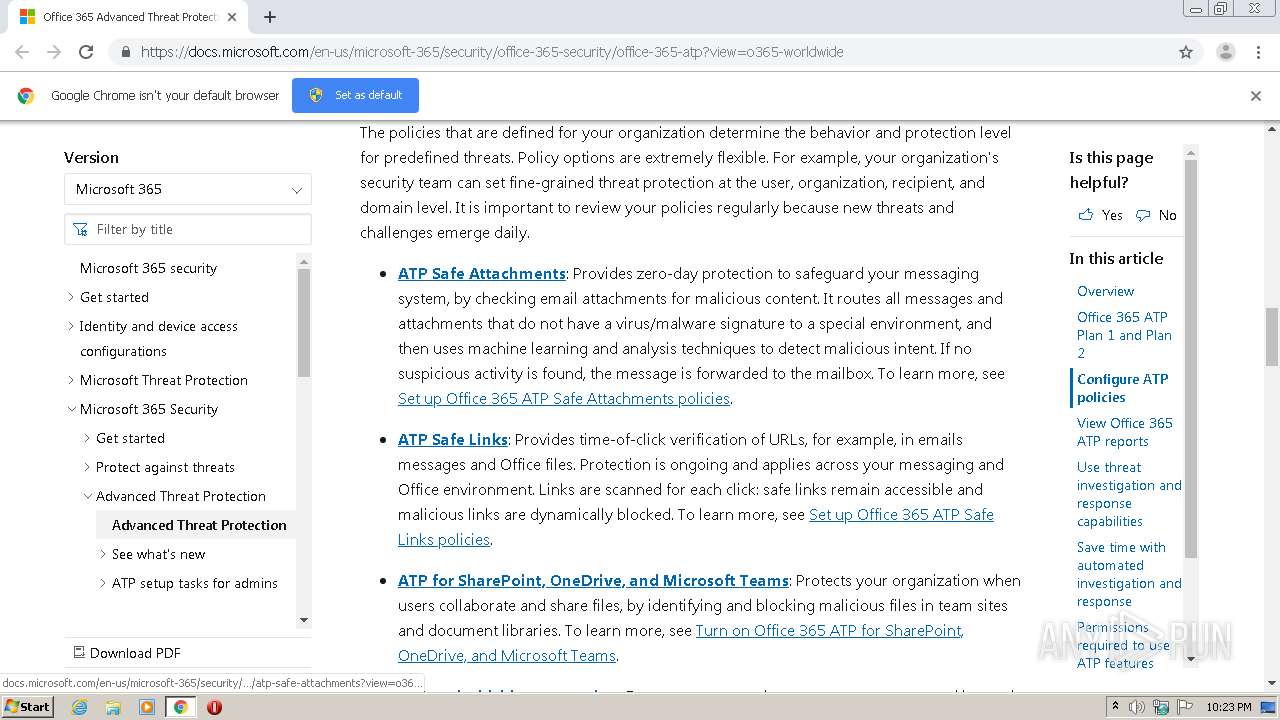
Task: Click the address bar URL
Action: [x=492, y=52]
